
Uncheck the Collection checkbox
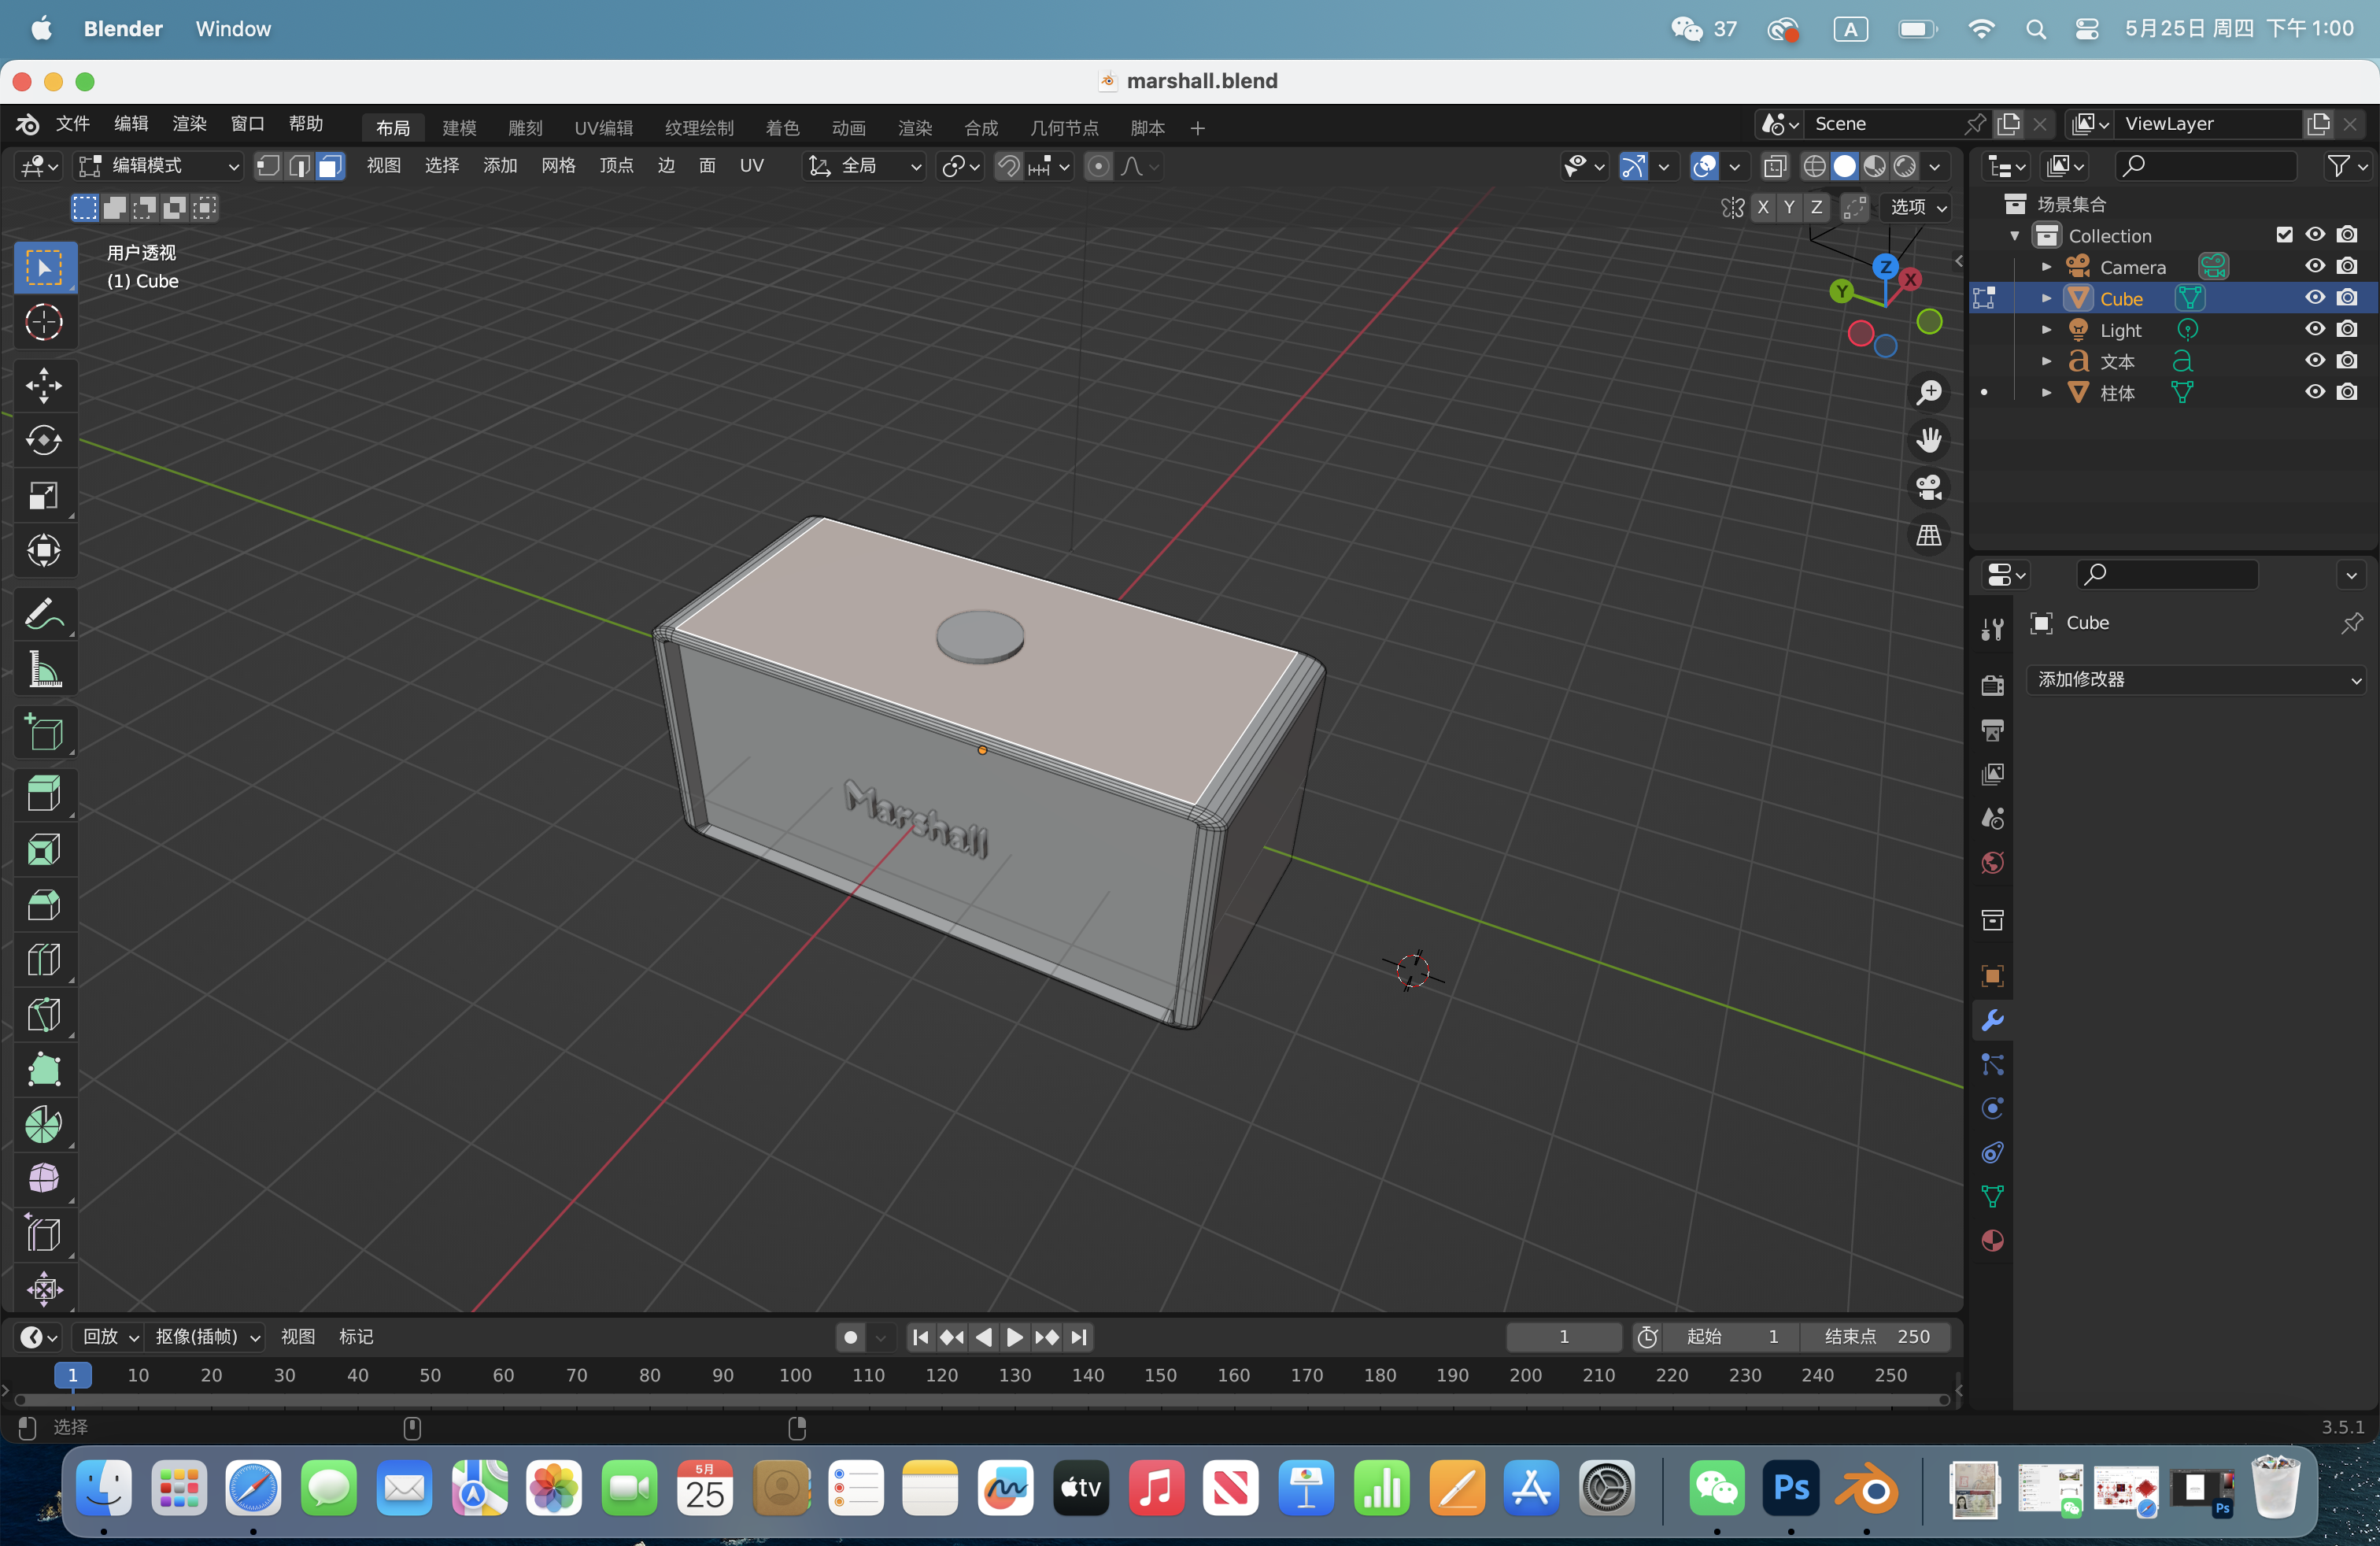tap(2284, 234)
